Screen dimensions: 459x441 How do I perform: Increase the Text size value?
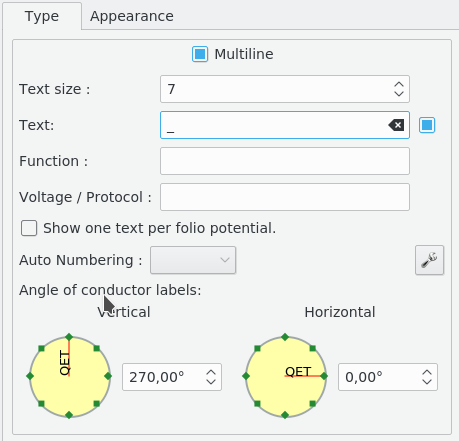[x=399, y=85]
